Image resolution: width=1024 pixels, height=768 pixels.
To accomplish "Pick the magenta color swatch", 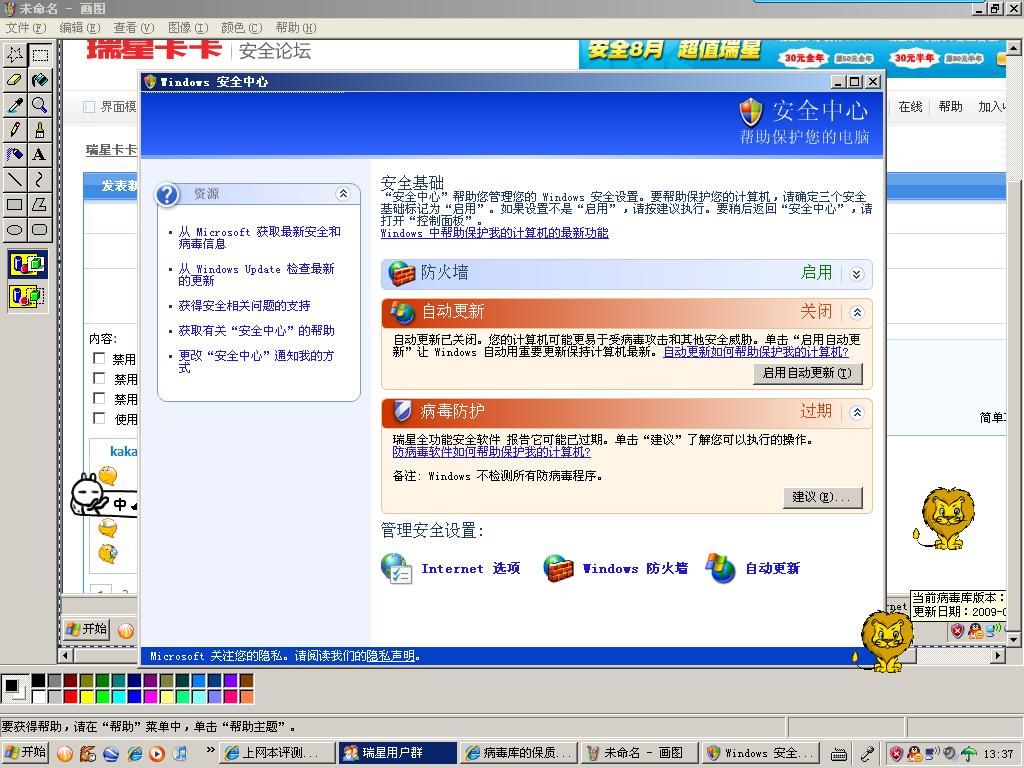I will 150,697.
